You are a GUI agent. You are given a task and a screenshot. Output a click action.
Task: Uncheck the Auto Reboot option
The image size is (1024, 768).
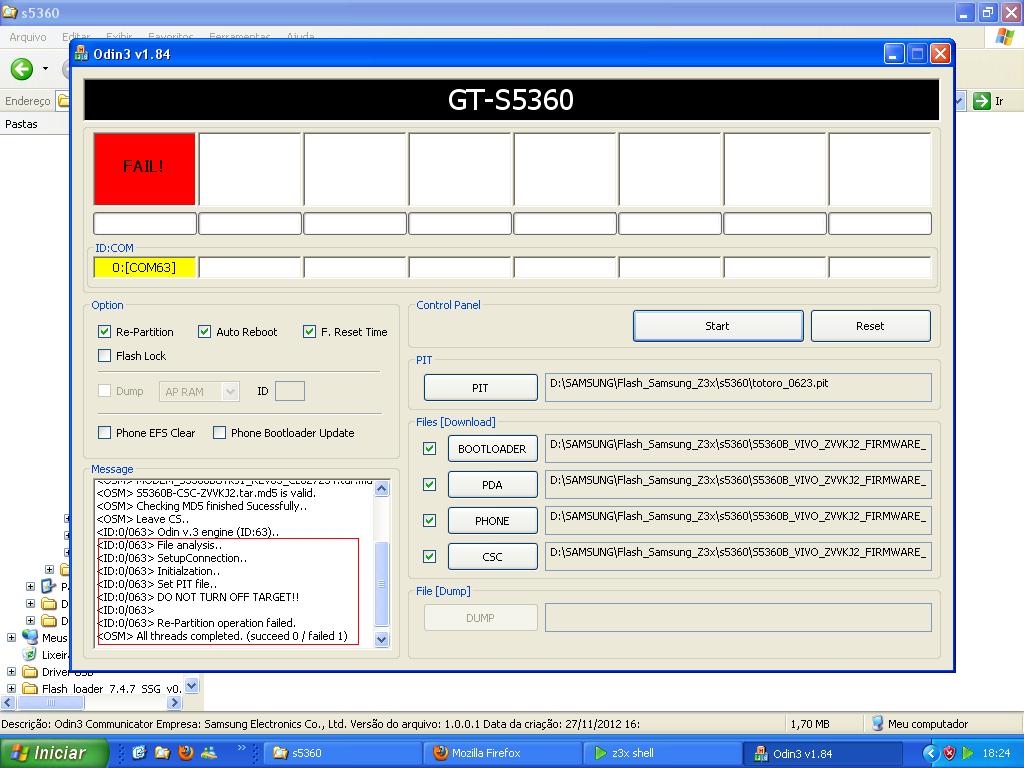[x=204, y=332]
